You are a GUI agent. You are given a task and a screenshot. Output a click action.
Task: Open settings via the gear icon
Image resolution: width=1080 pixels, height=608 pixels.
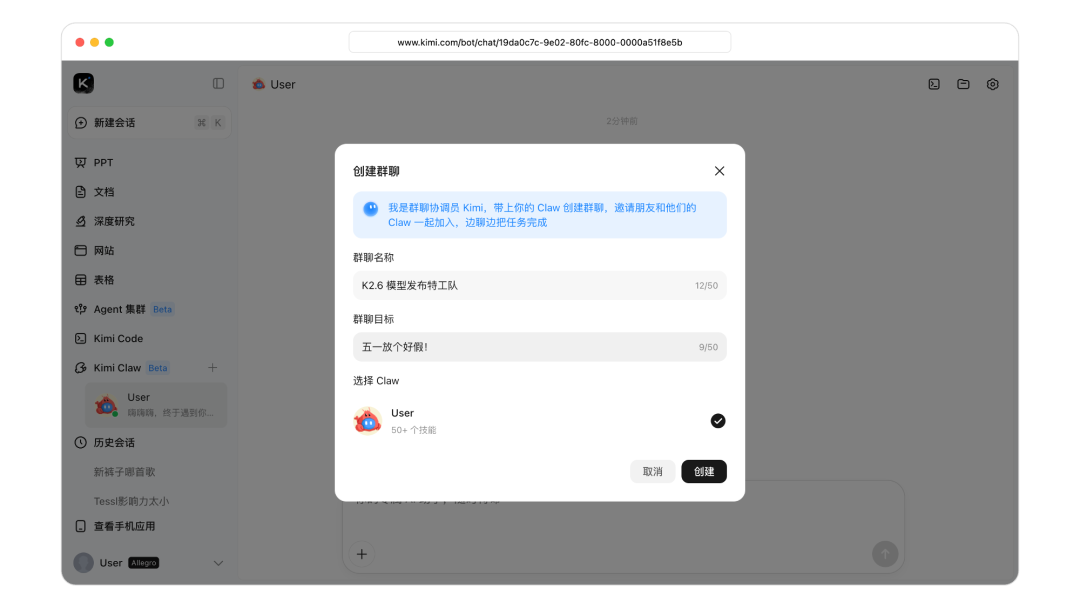992,84
